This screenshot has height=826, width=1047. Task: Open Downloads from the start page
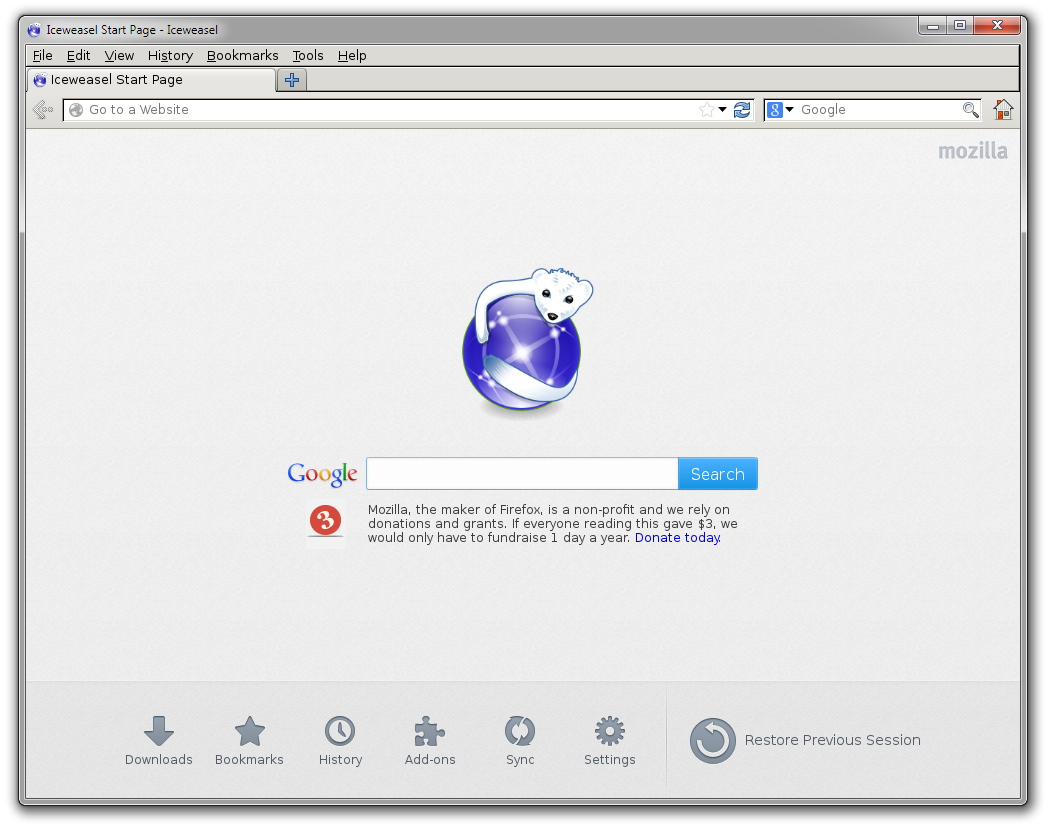pyautogui.click(x=158, y=741)
